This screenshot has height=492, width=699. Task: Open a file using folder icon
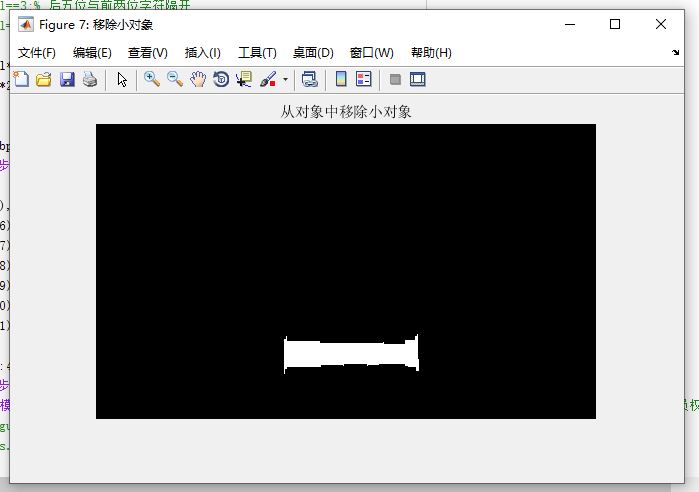coord(44,79)
